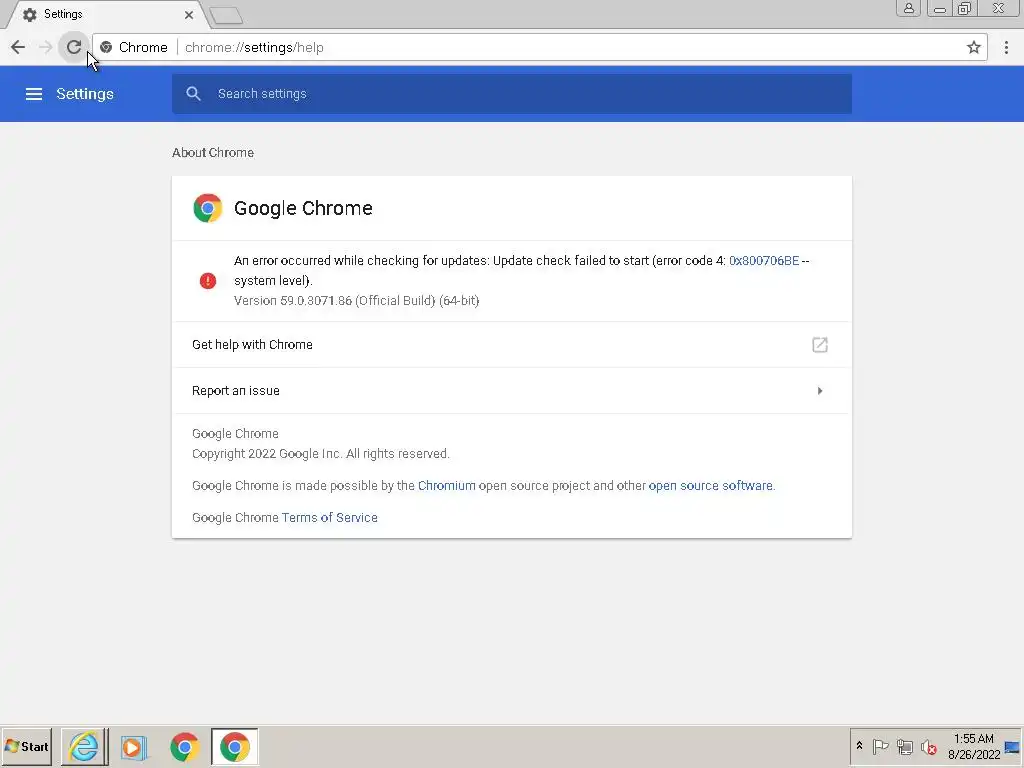Restore down the Chrome window
The height and width of the screenshot is (768, 1024).
click(x=964, y=8)
